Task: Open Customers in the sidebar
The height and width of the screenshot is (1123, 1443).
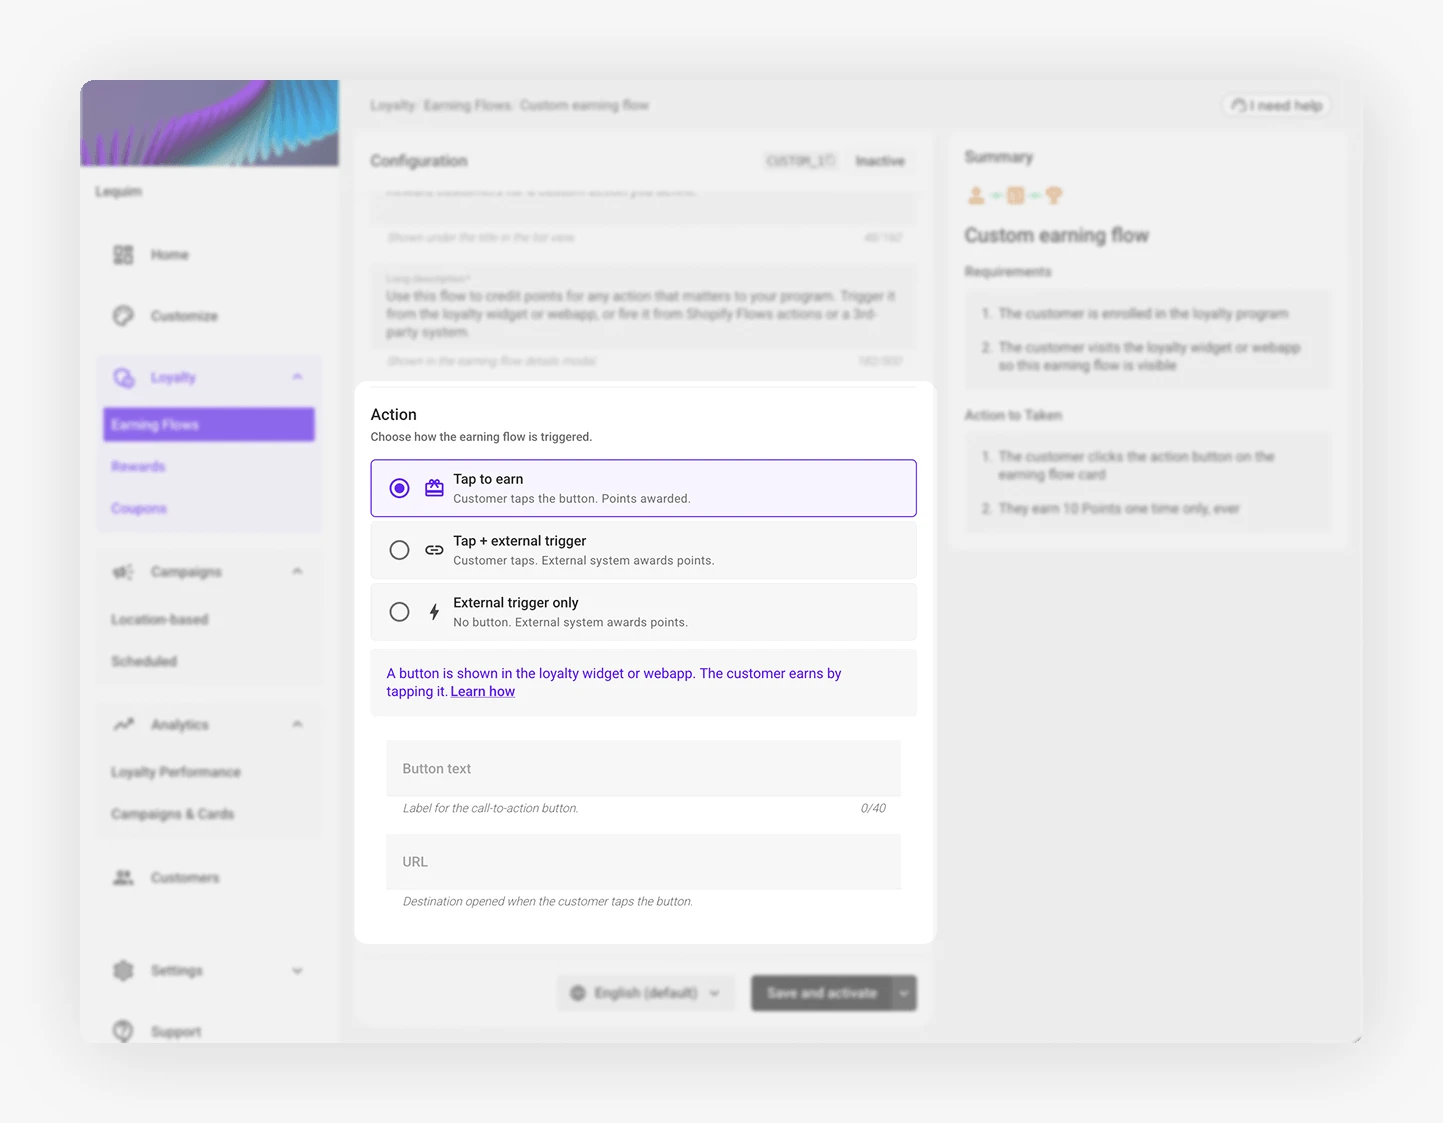Action: pyautogui.click(x=185, y=878)
